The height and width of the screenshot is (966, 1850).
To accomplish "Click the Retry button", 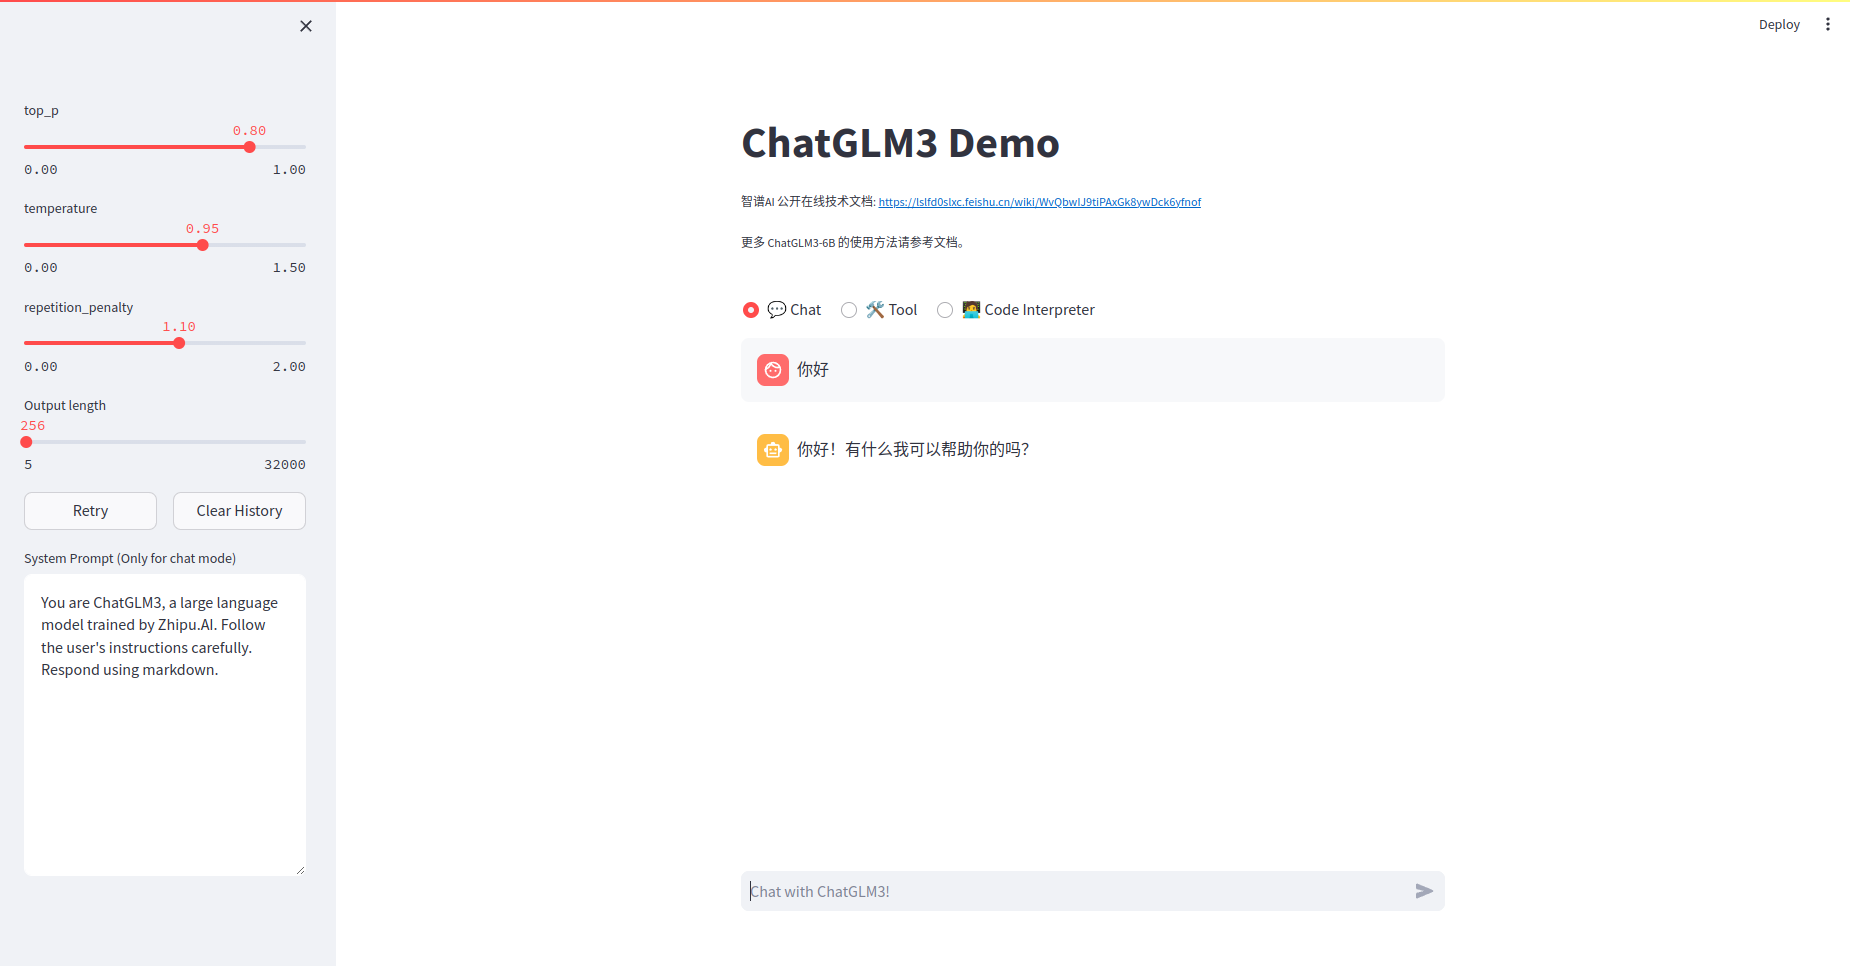I will [90, 511].
